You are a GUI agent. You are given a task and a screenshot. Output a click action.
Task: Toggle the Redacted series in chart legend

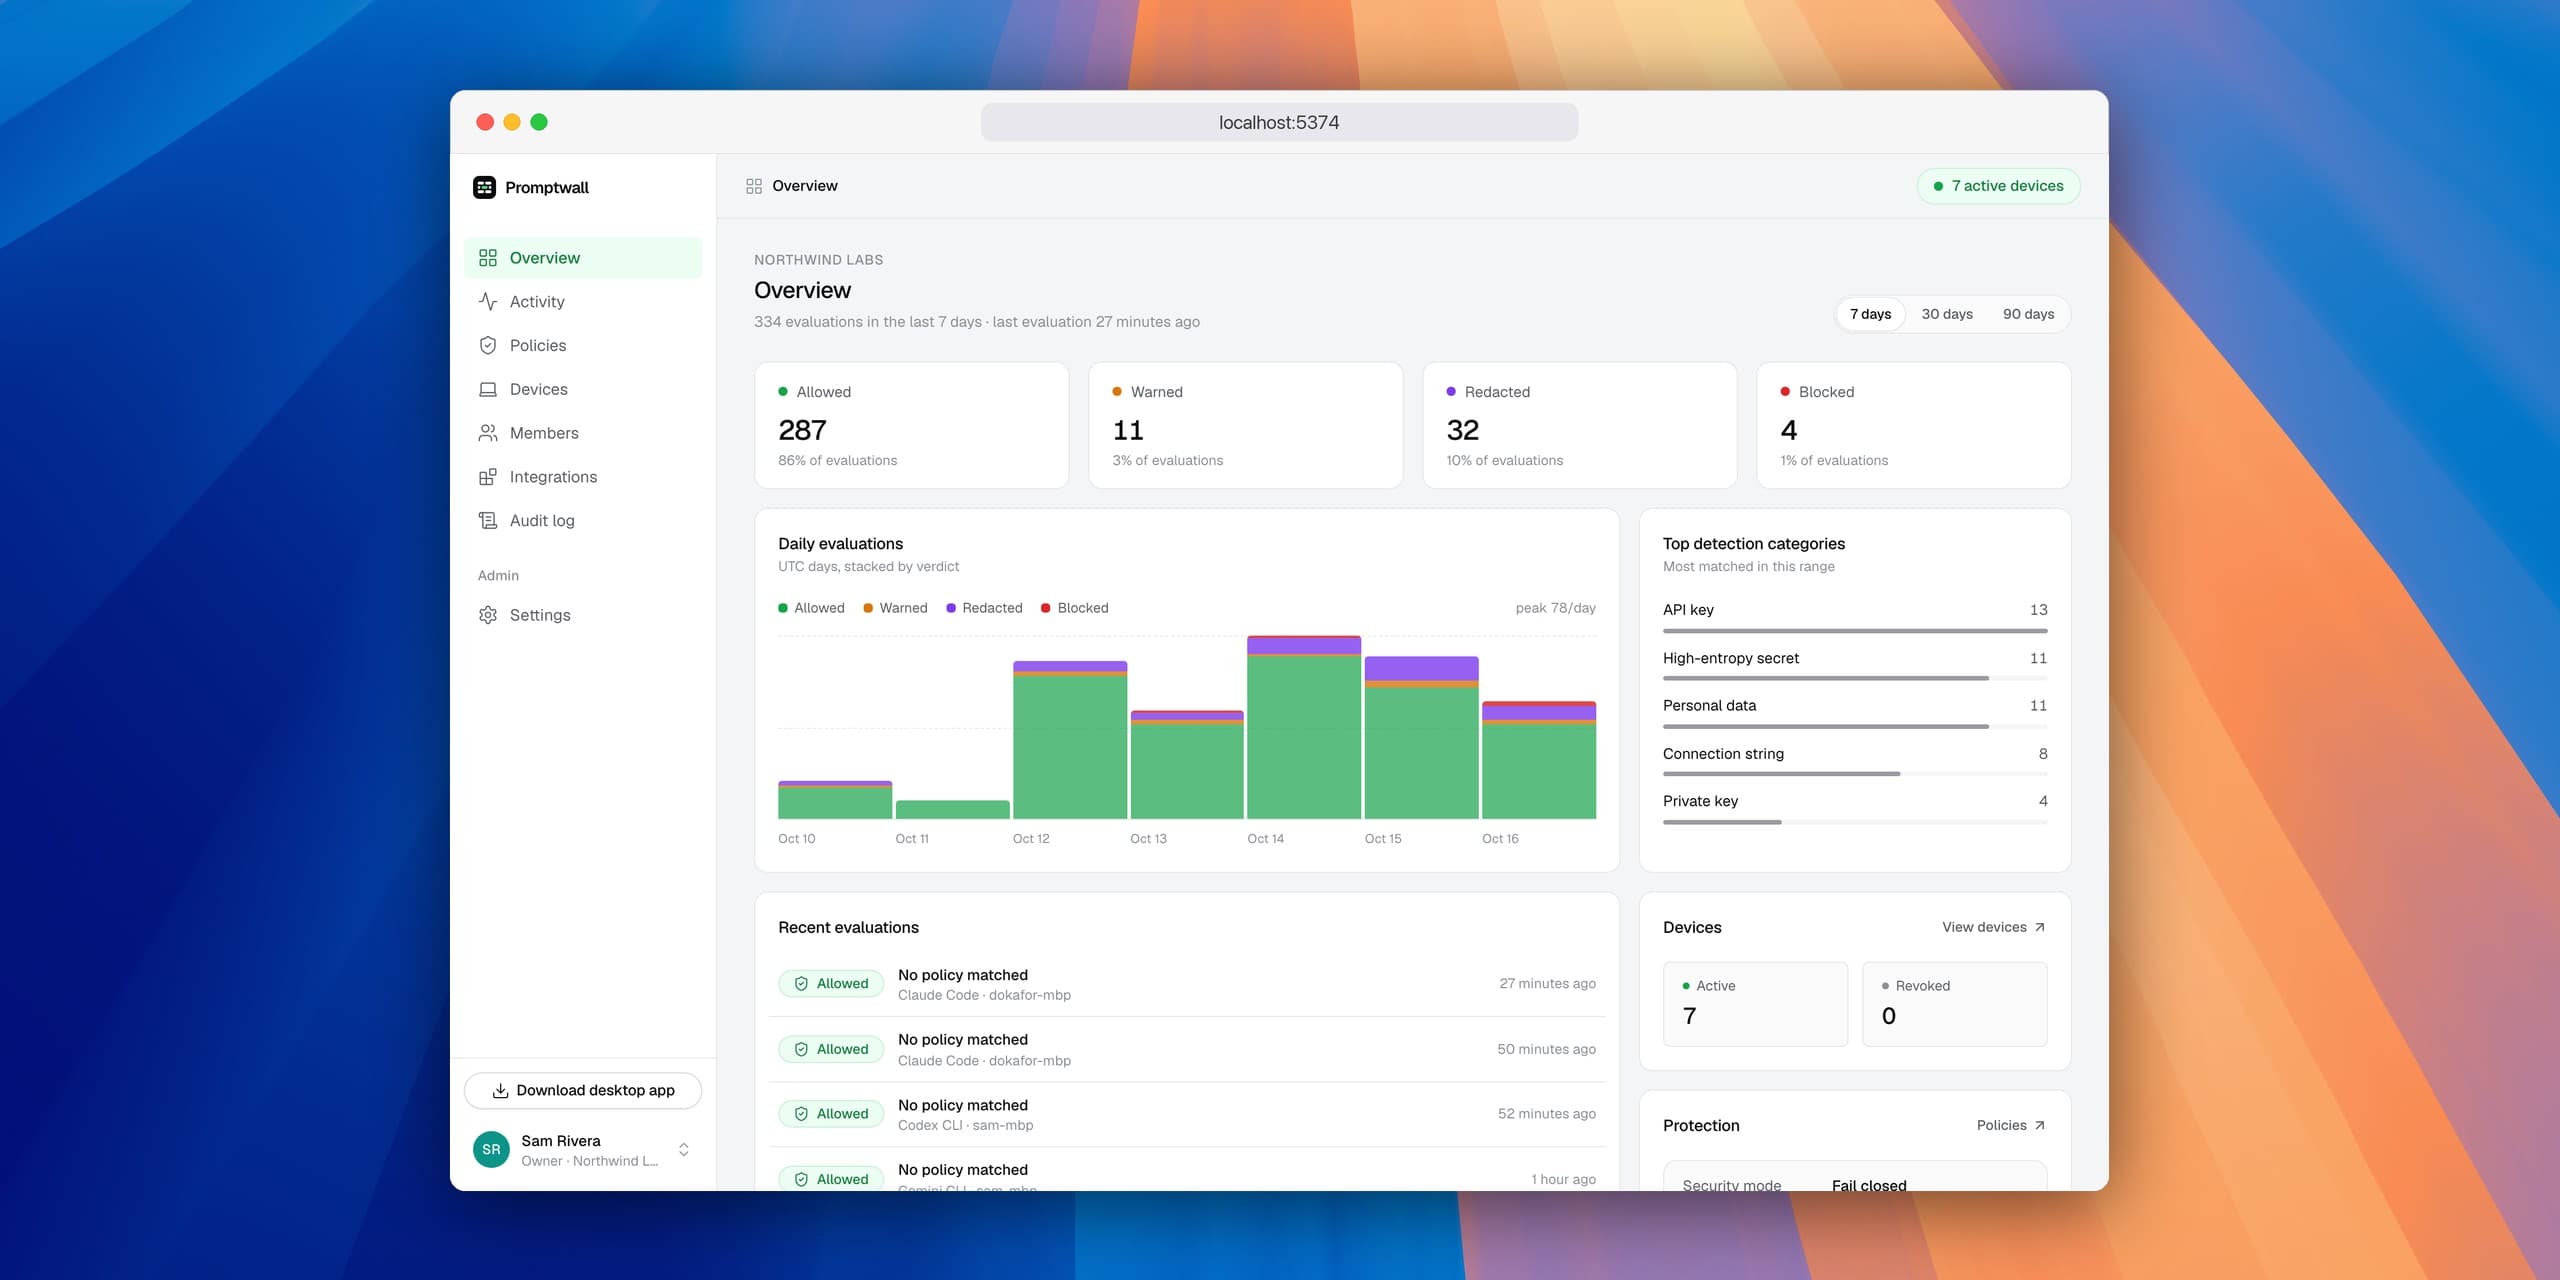pos(984,608)
